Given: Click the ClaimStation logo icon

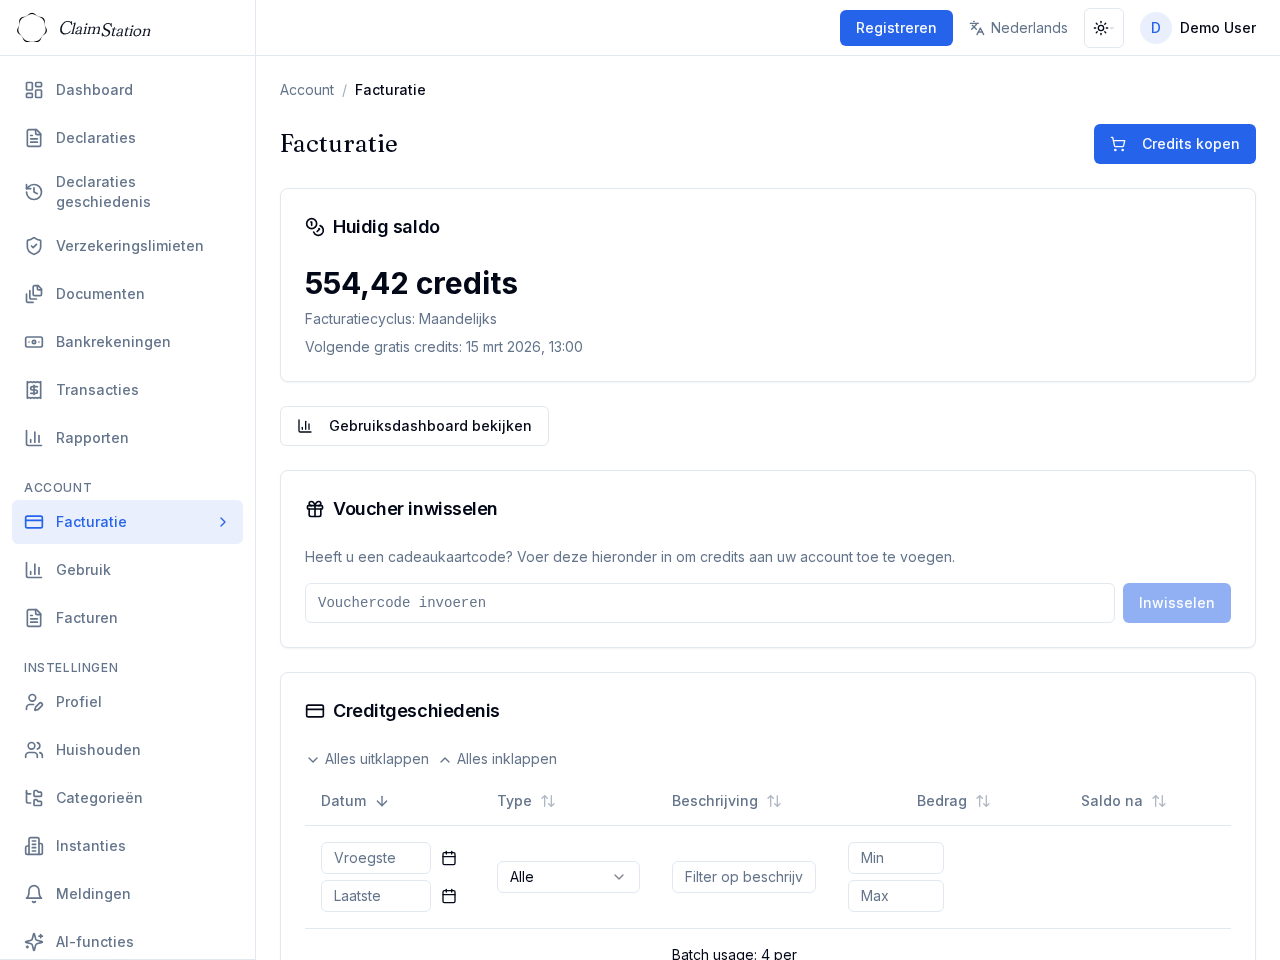Looking at the screenshot, I should [x=32, y=28].
